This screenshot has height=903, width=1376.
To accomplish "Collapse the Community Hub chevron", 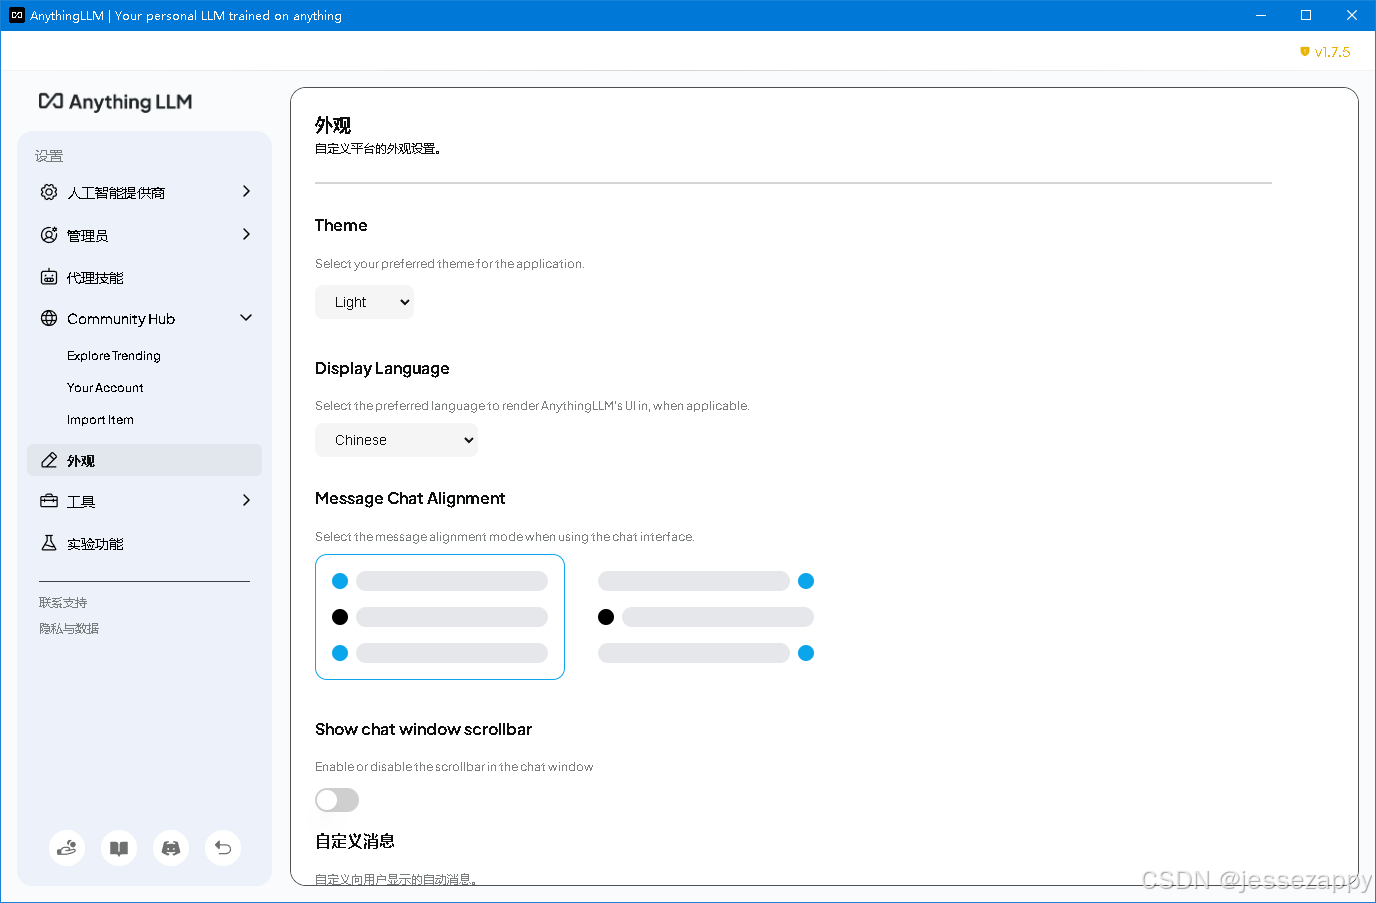I will (x=246, y=318).
